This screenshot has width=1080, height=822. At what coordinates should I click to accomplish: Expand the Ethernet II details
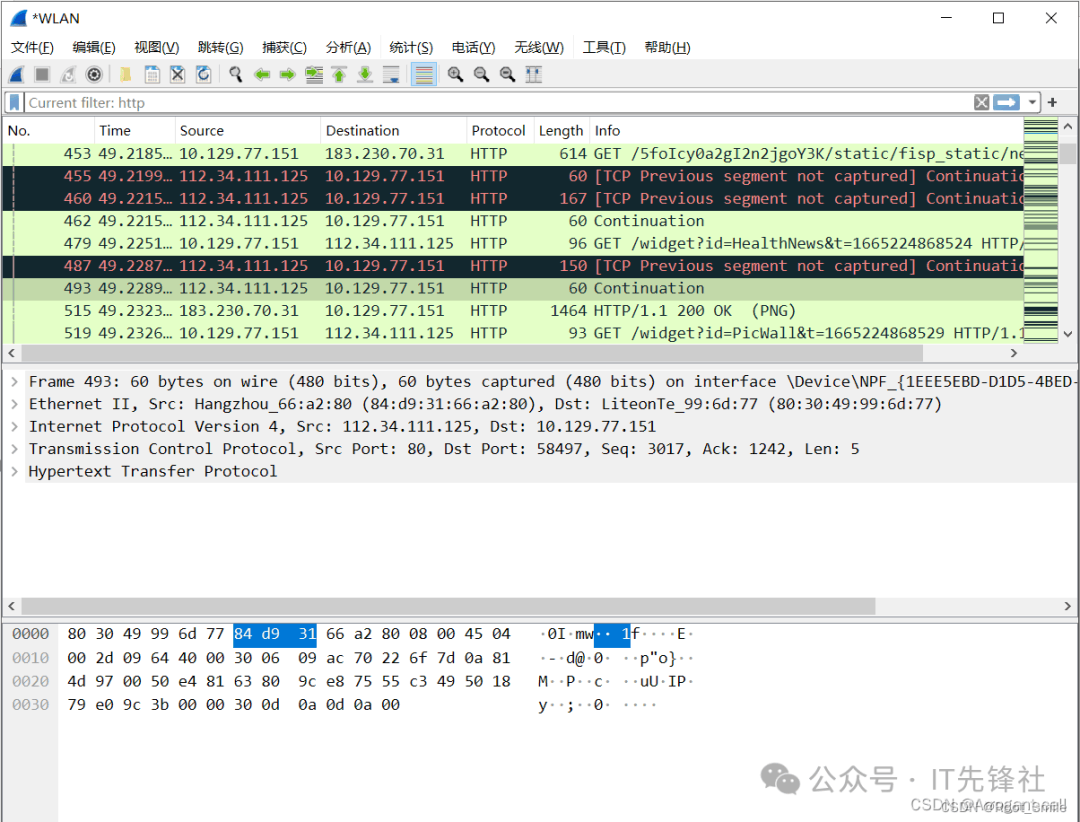point(14,404)
